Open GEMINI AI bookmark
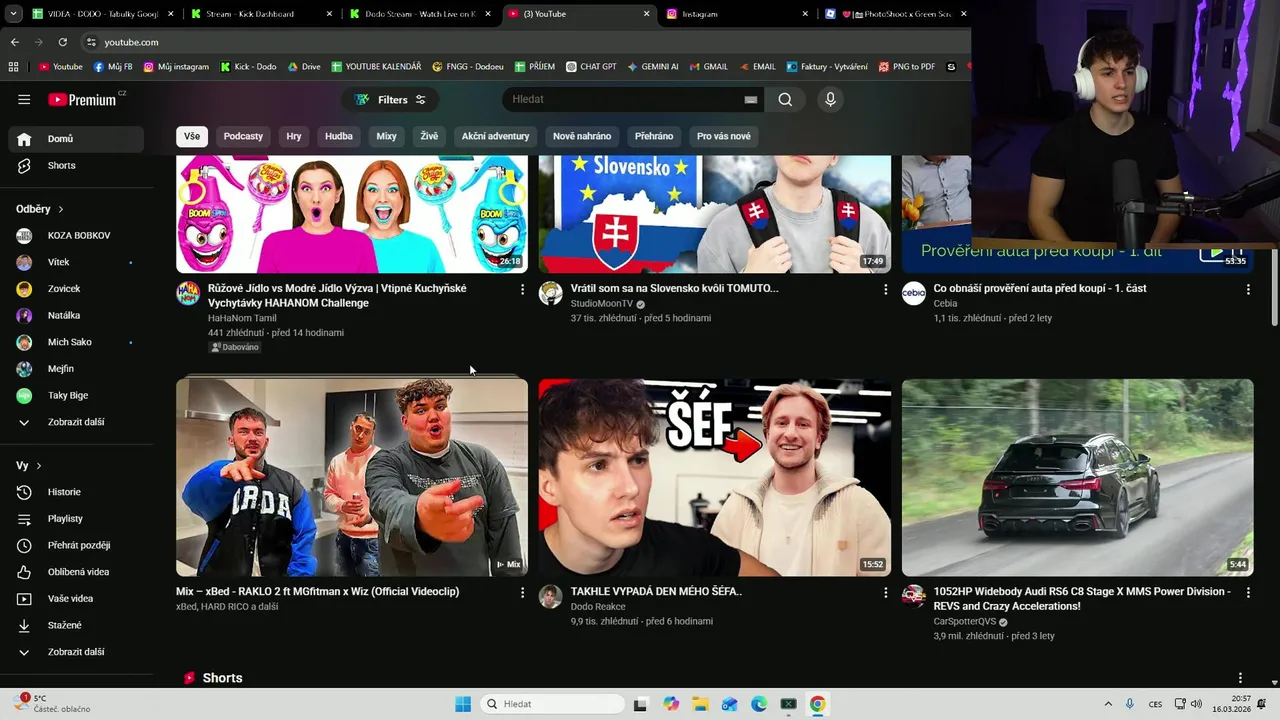This screenshot has height=720, width=1280. [x=653, y=67]
